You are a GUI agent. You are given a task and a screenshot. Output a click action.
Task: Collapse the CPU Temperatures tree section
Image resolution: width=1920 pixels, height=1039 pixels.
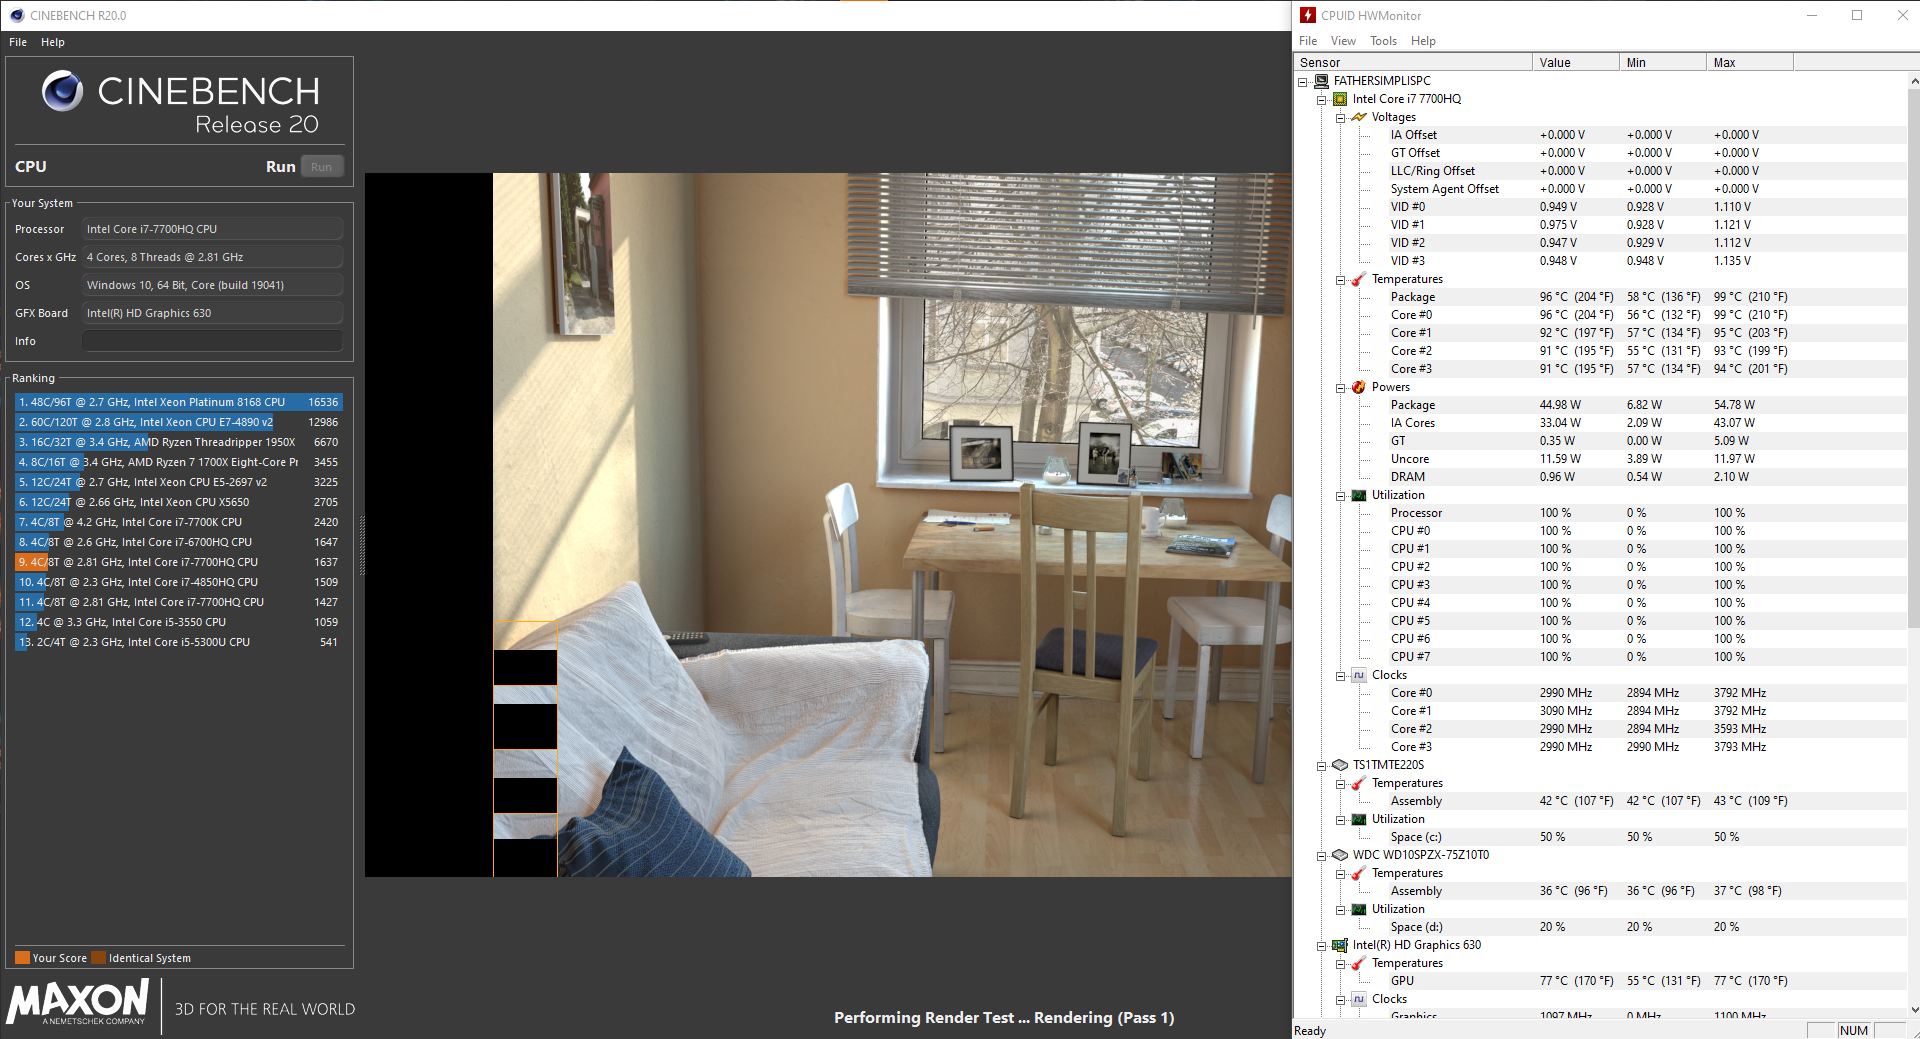pos(1341,280)
